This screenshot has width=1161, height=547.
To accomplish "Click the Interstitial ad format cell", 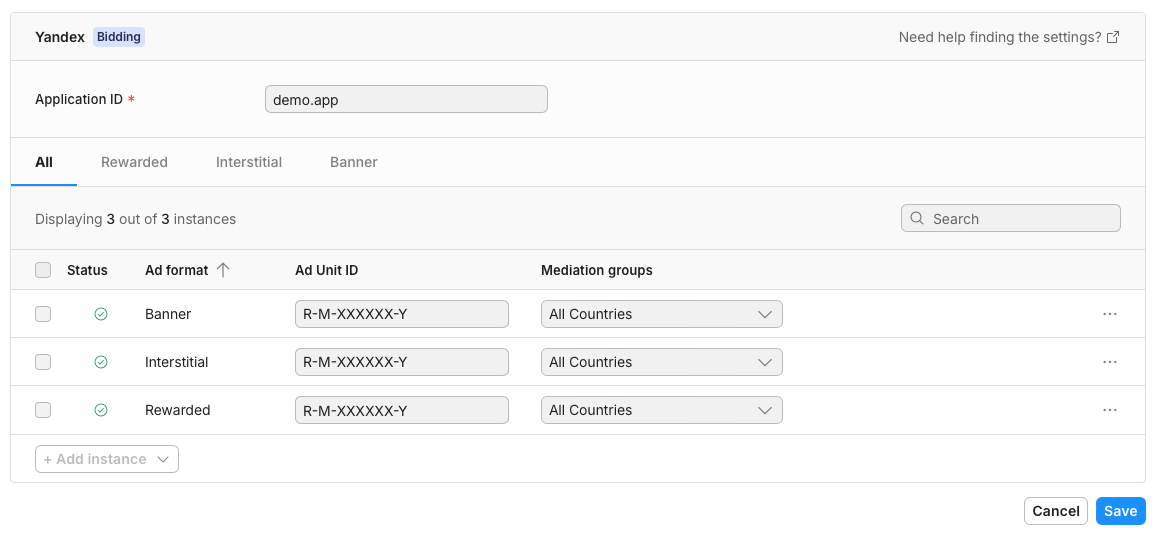I will coord(176,362).
